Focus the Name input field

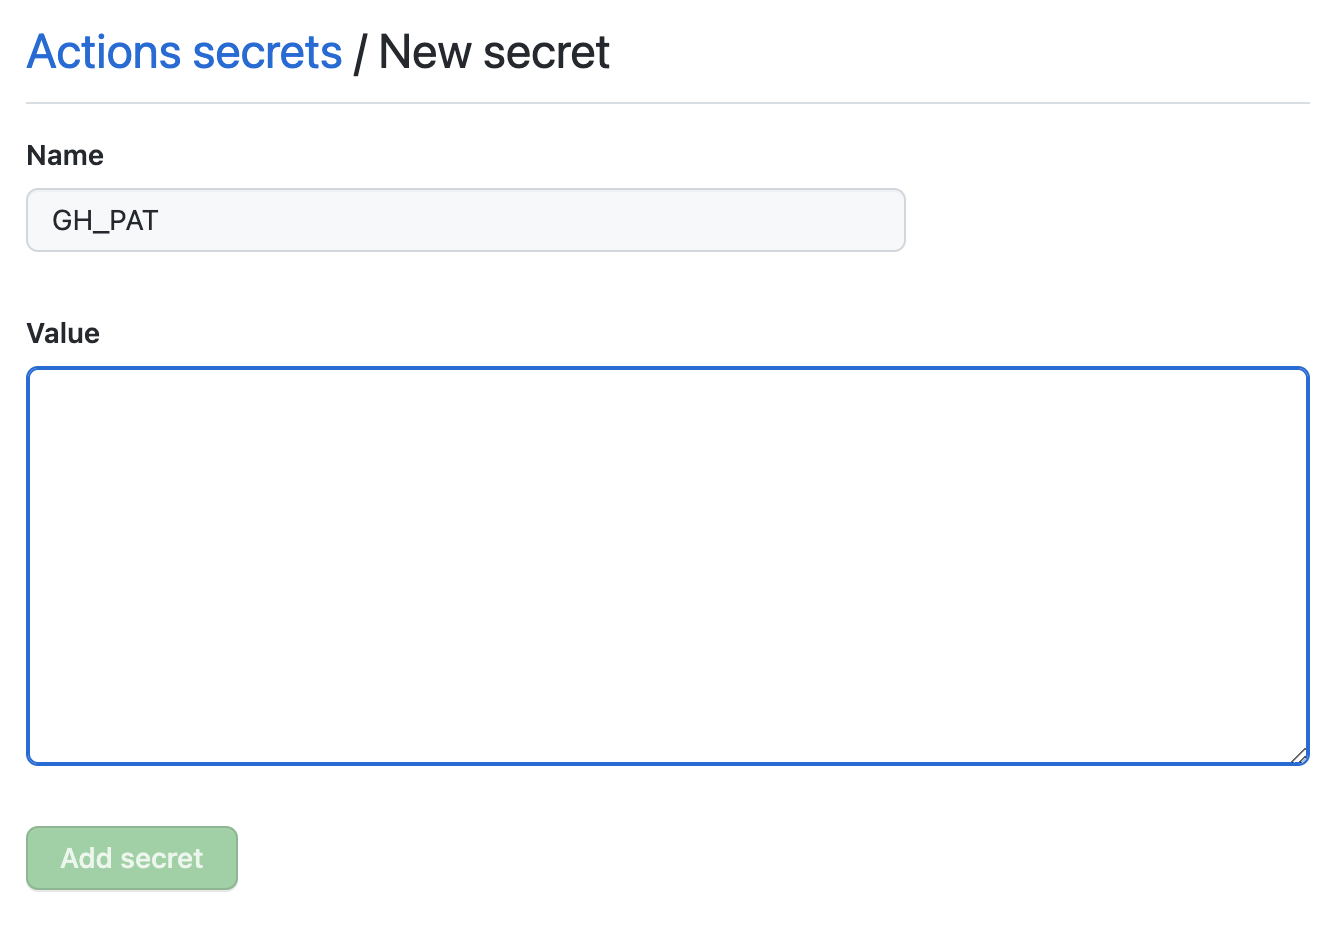[x=465, y=220]
